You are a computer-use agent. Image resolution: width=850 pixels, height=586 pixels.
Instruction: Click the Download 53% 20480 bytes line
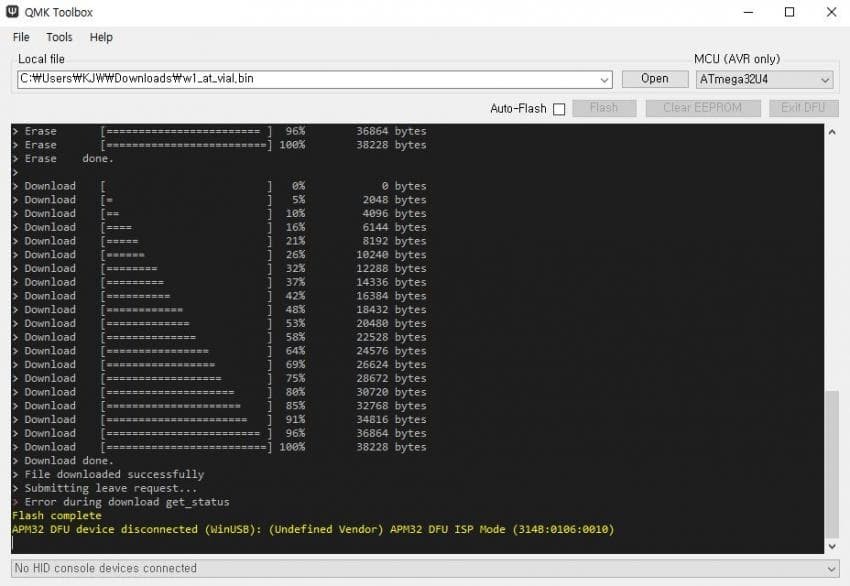click(220, 323)
